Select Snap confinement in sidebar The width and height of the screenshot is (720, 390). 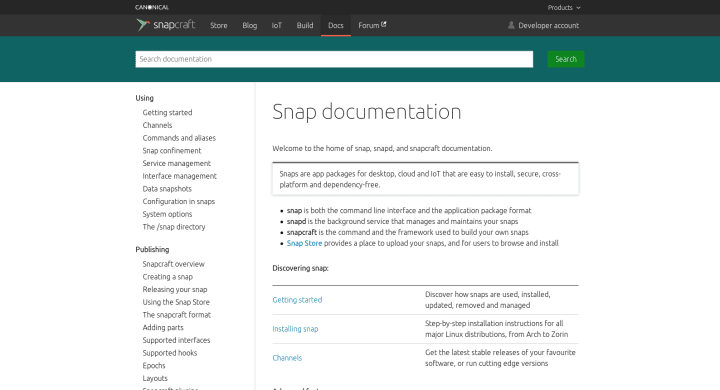click(172, 151)
